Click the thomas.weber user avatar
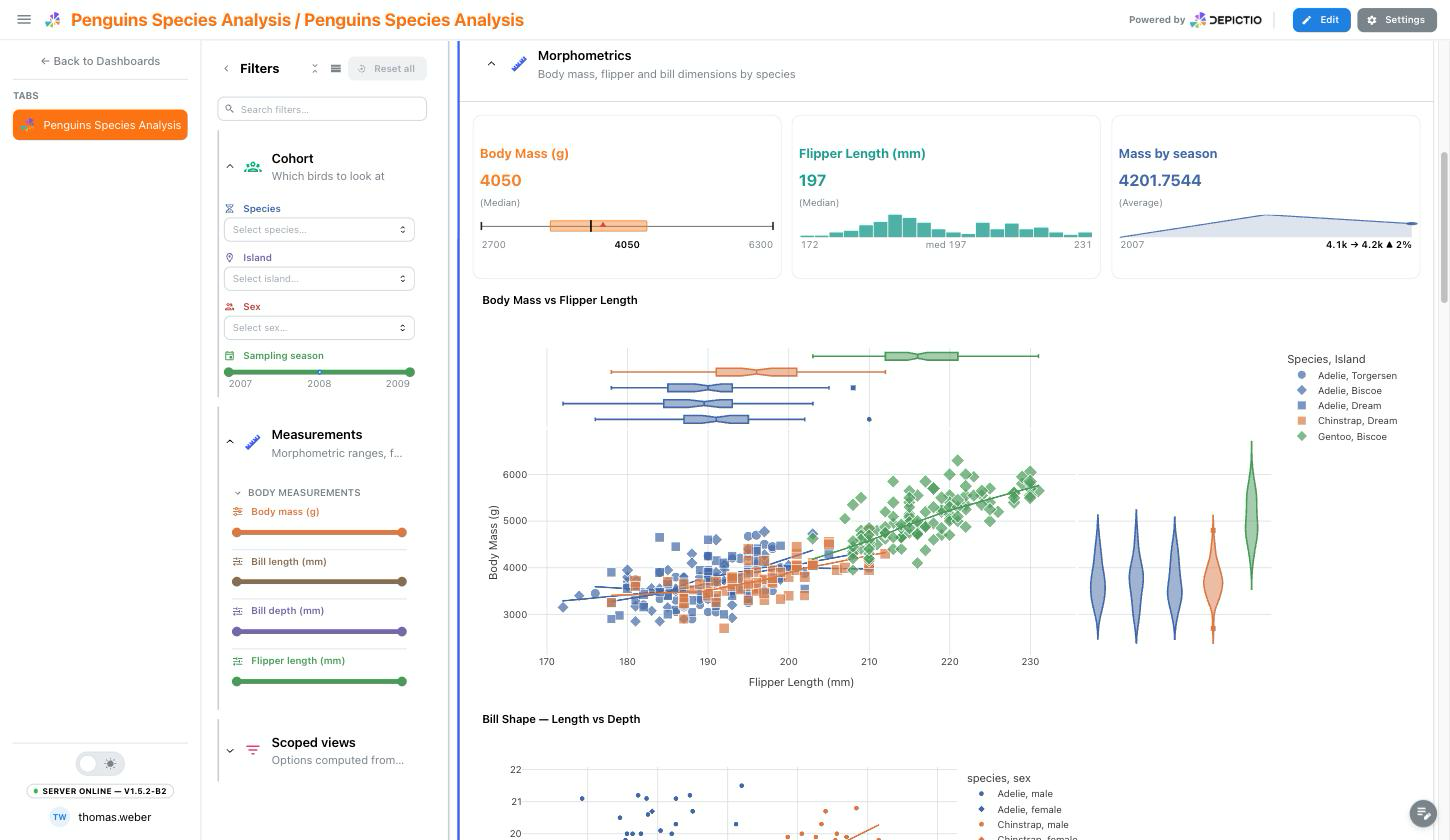The height and width of the screenshot is (840, 1450). [x=59, y=817]
